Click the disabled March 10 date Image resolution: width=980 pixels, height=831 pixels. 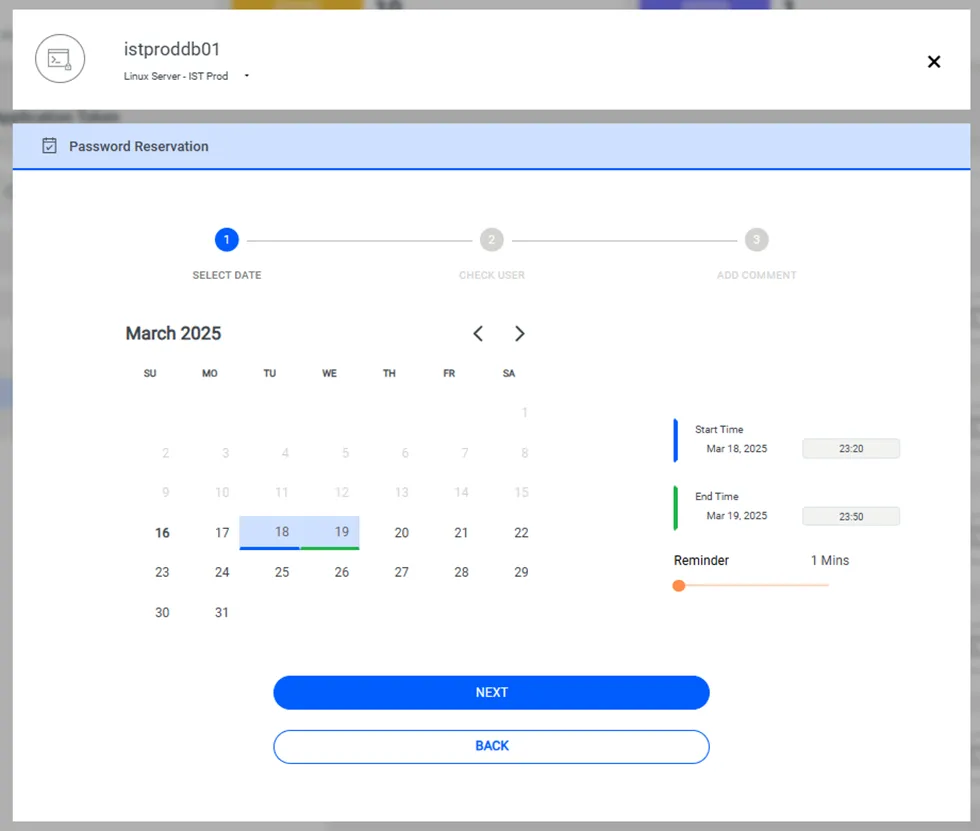point(222,492)
